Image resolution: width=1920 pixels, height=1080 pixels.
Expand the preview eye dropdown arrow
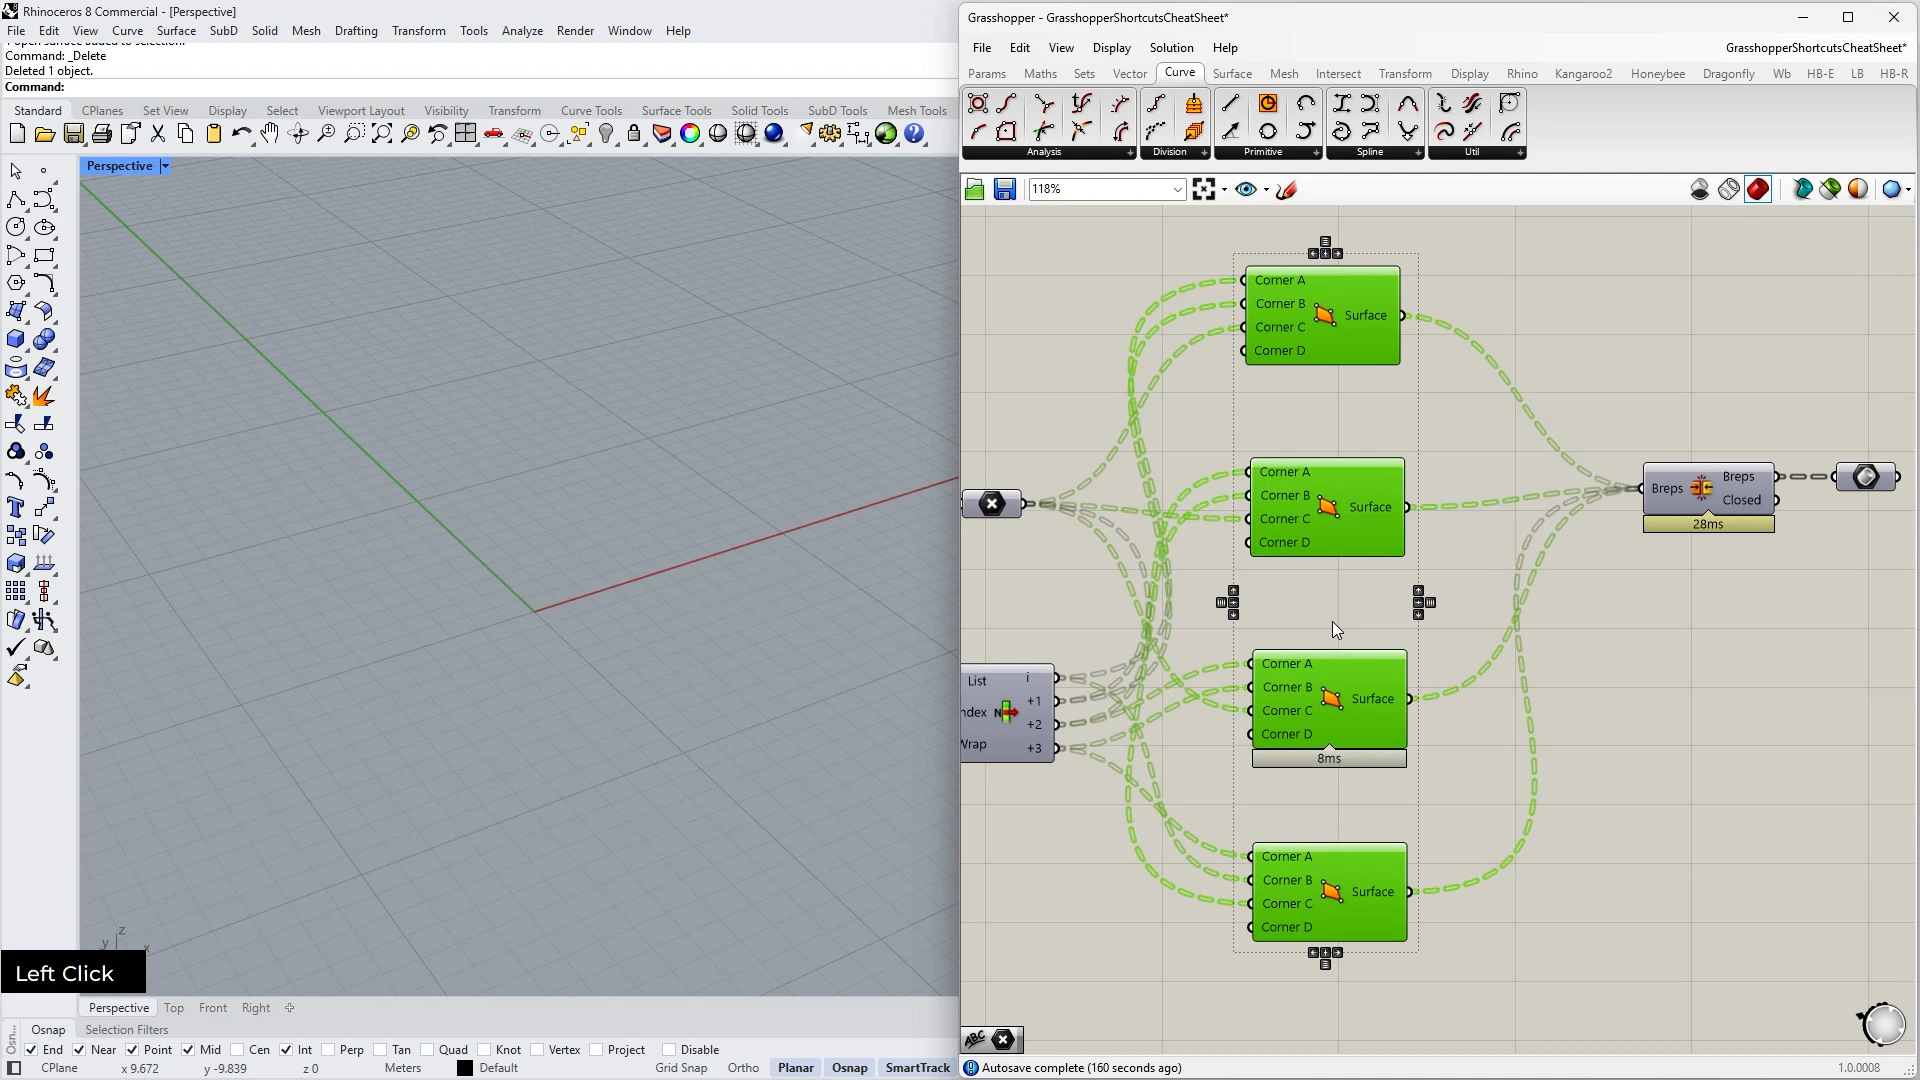click(1266, 190)
